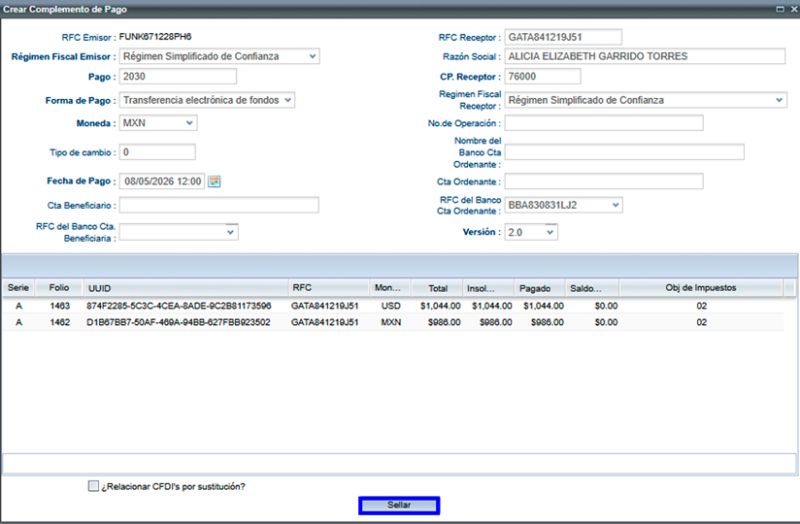The image size is (800, 524).
Task: Click RFC cell in folio 1463 row
Action: point(324,306)
